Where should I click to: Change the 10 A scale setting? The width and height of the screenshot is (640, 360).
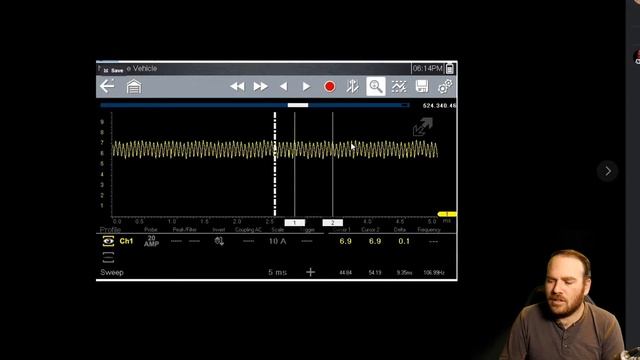(278, 241)
